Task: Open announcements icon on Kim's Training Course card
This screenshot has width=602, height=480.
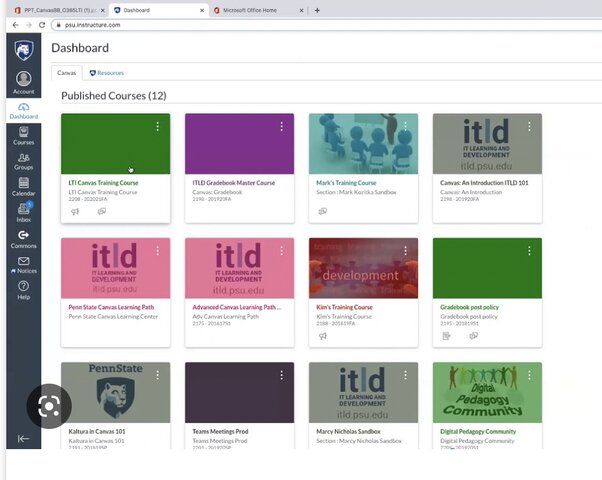Action: (x=322, y=336)
